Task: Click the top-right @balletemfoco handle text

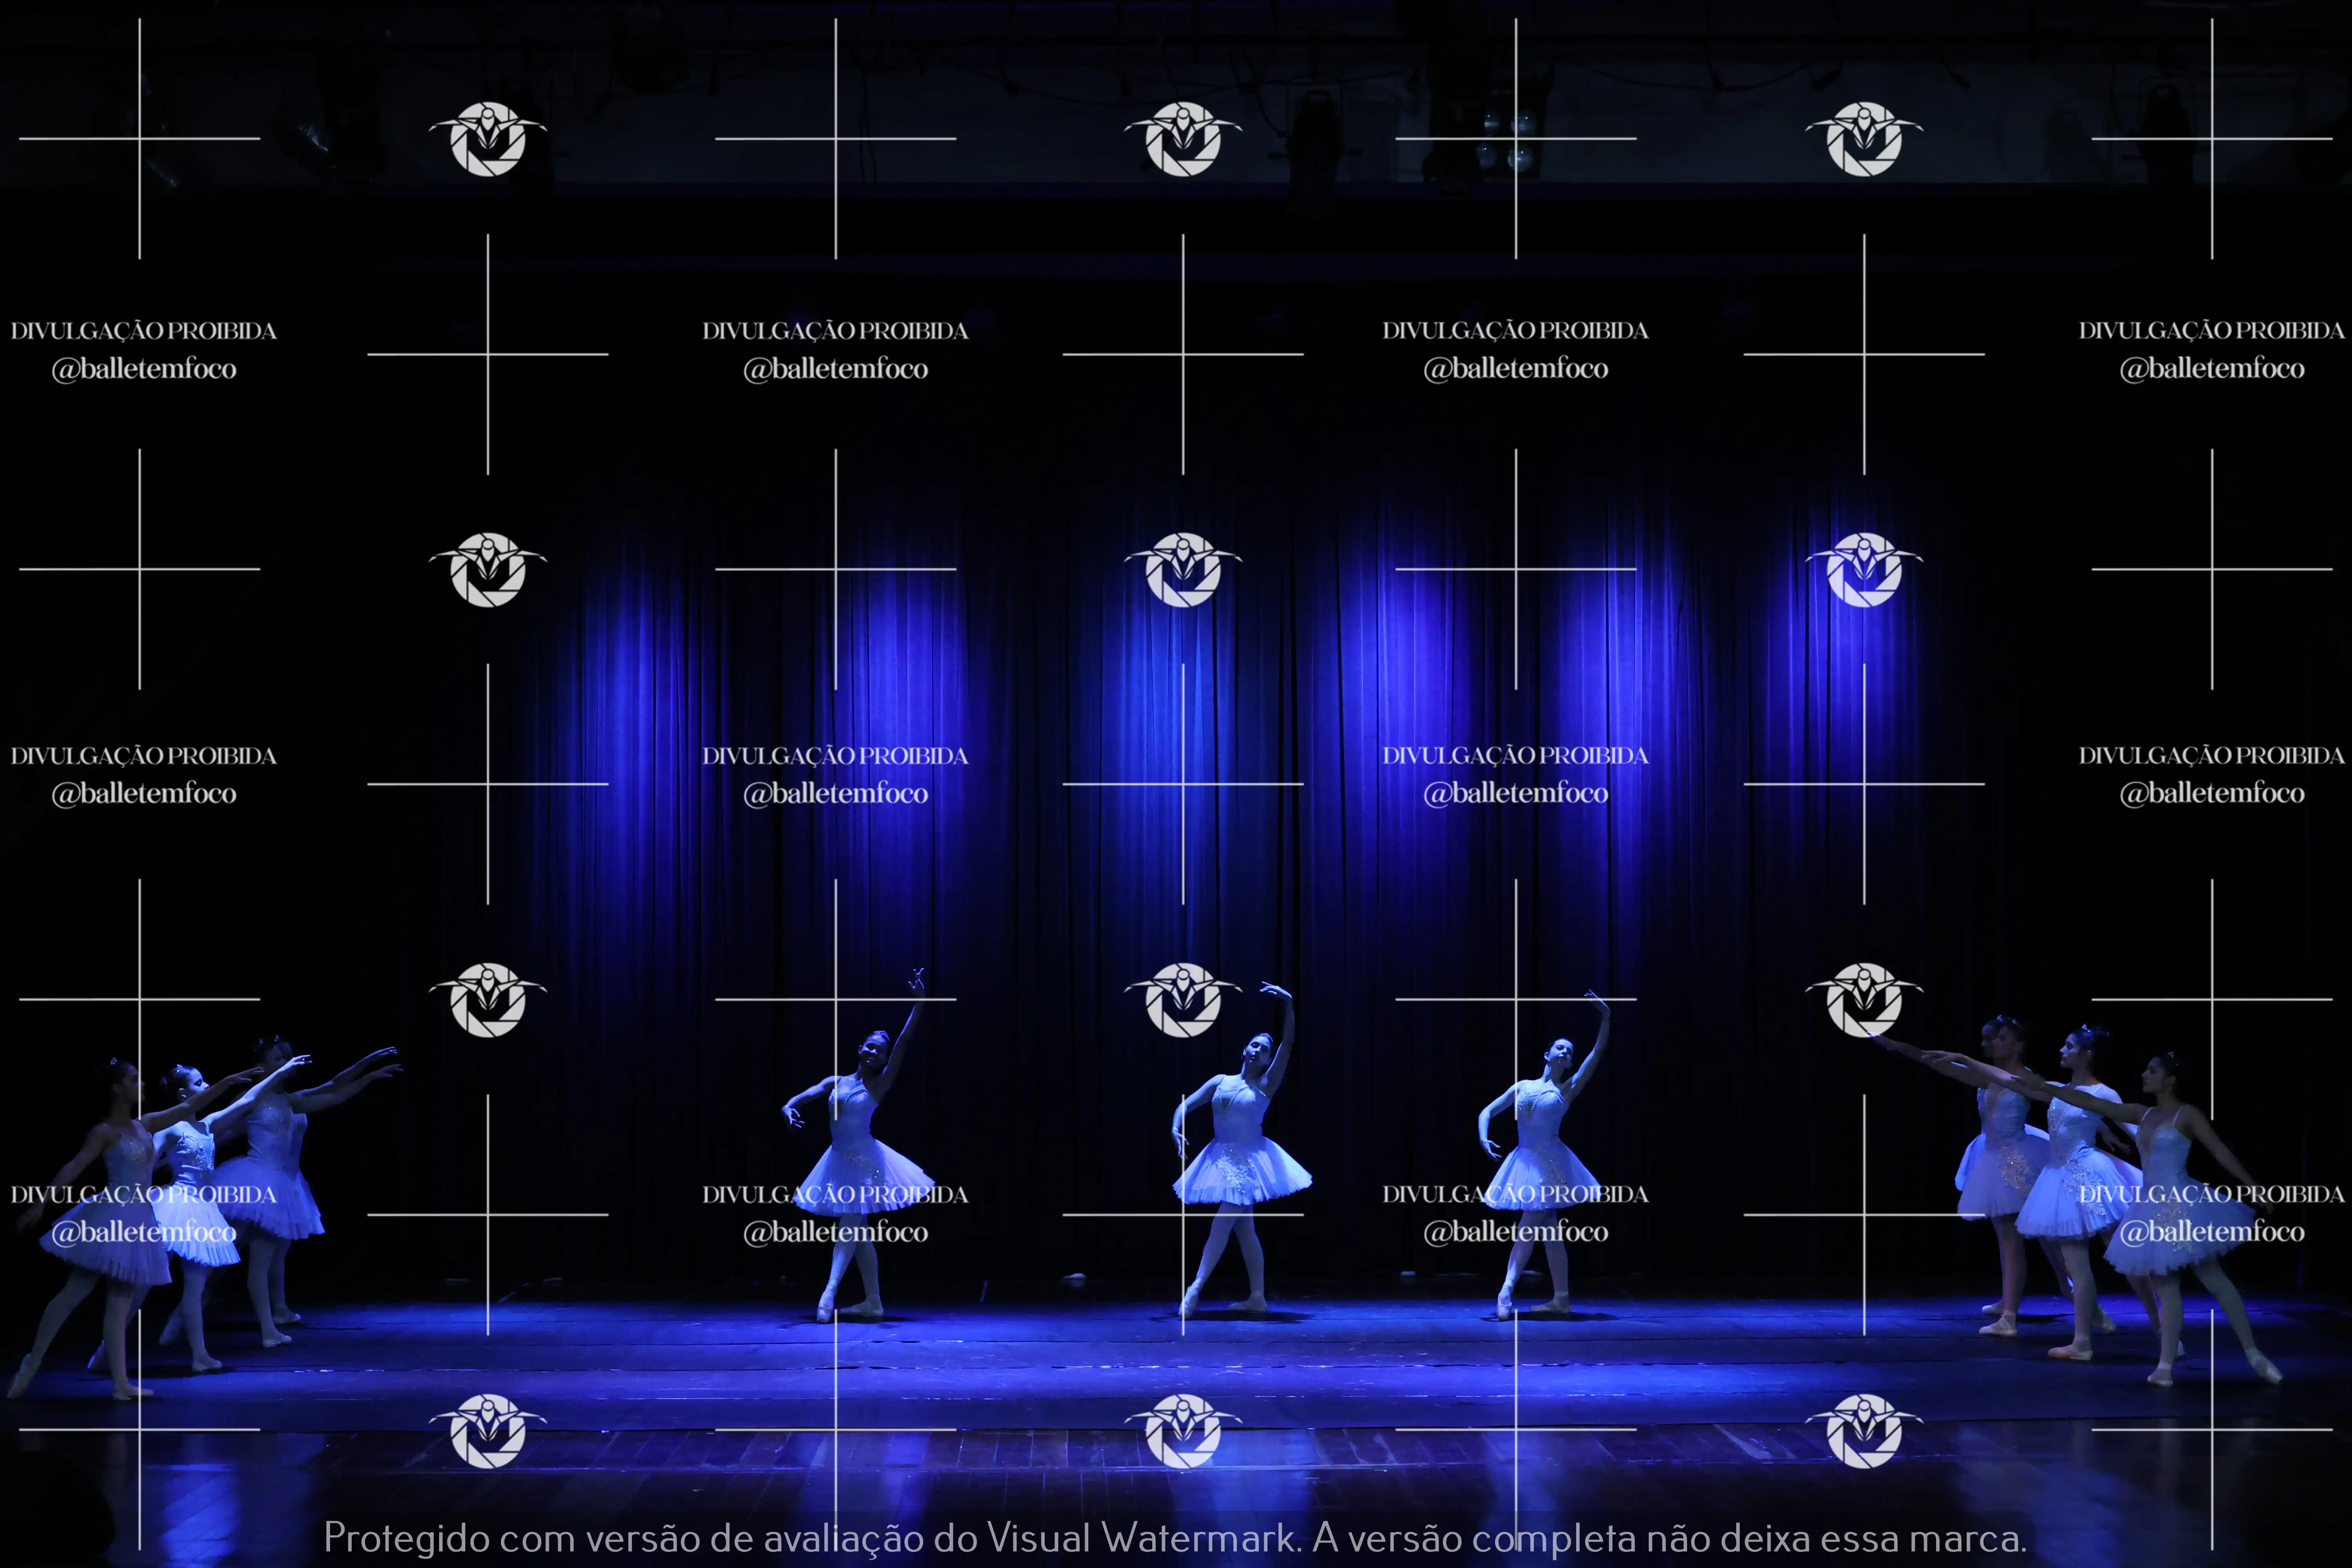Action: click(2212, 369)
